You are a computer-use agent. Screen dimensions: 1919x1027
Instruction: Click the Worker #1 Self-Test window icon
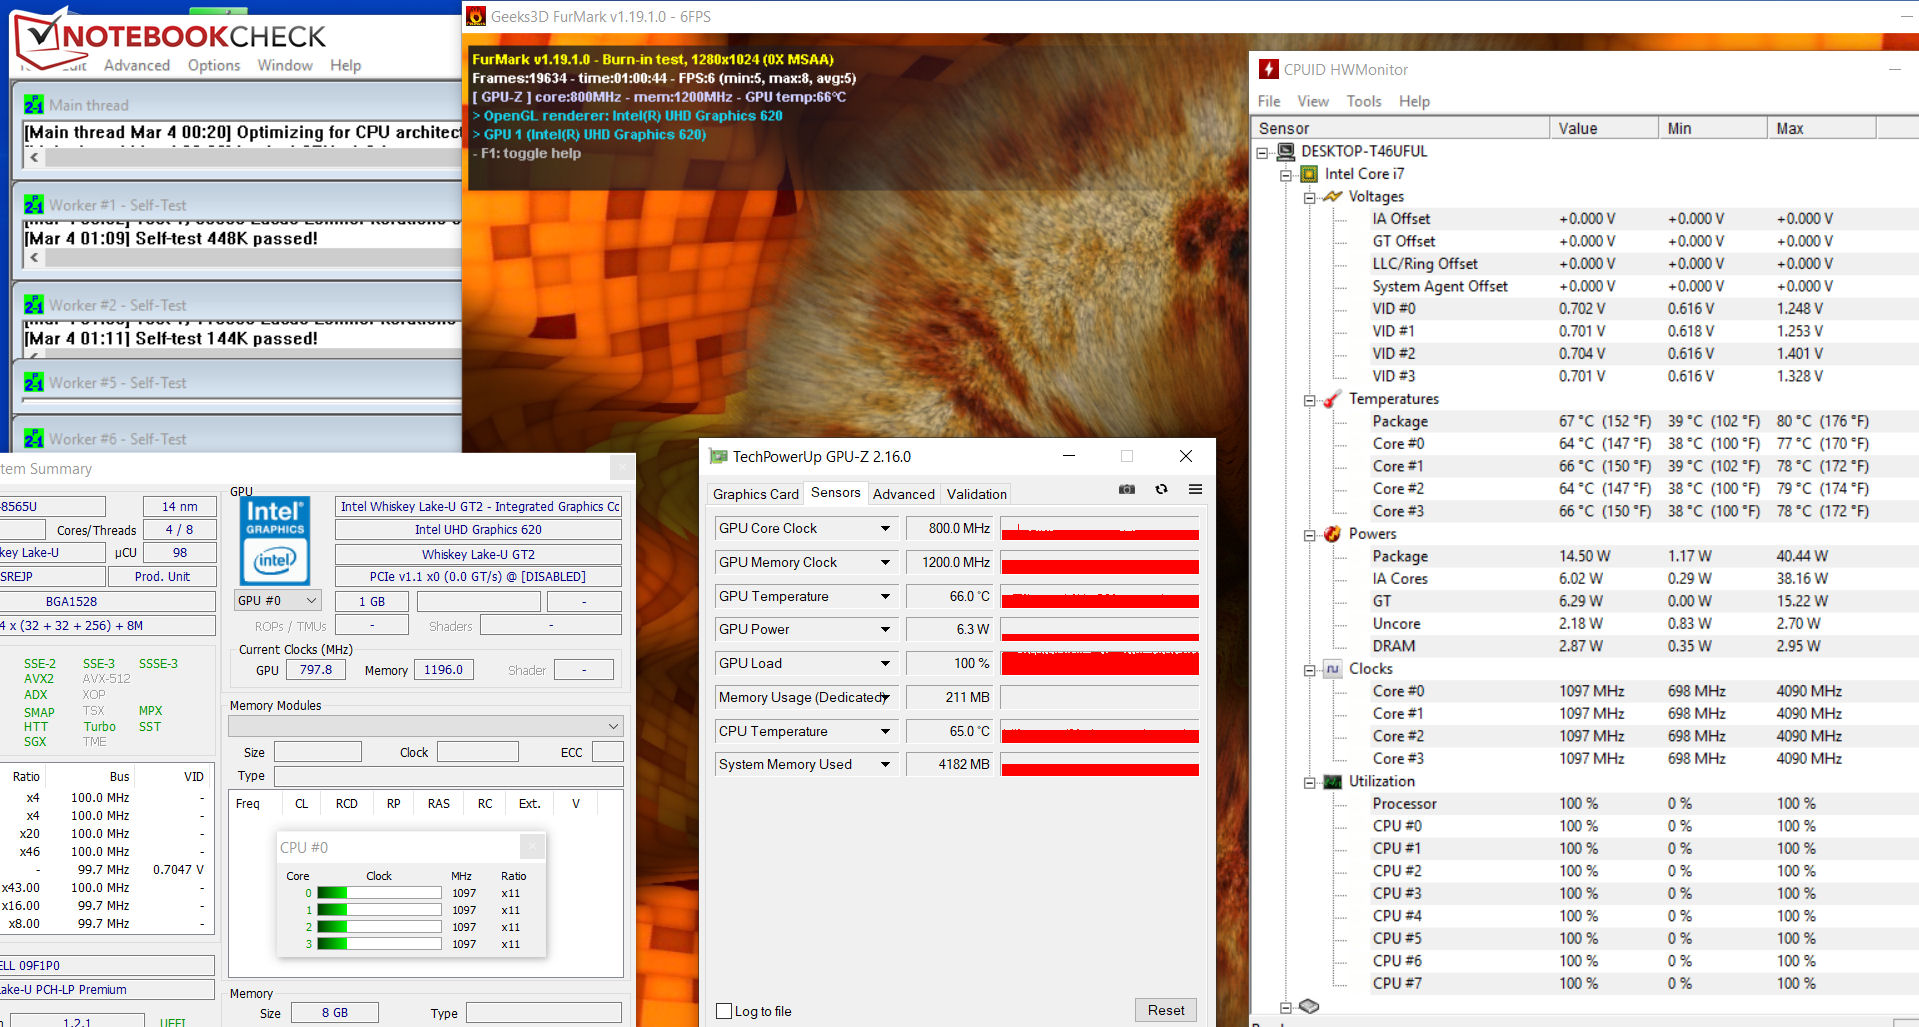34,205
